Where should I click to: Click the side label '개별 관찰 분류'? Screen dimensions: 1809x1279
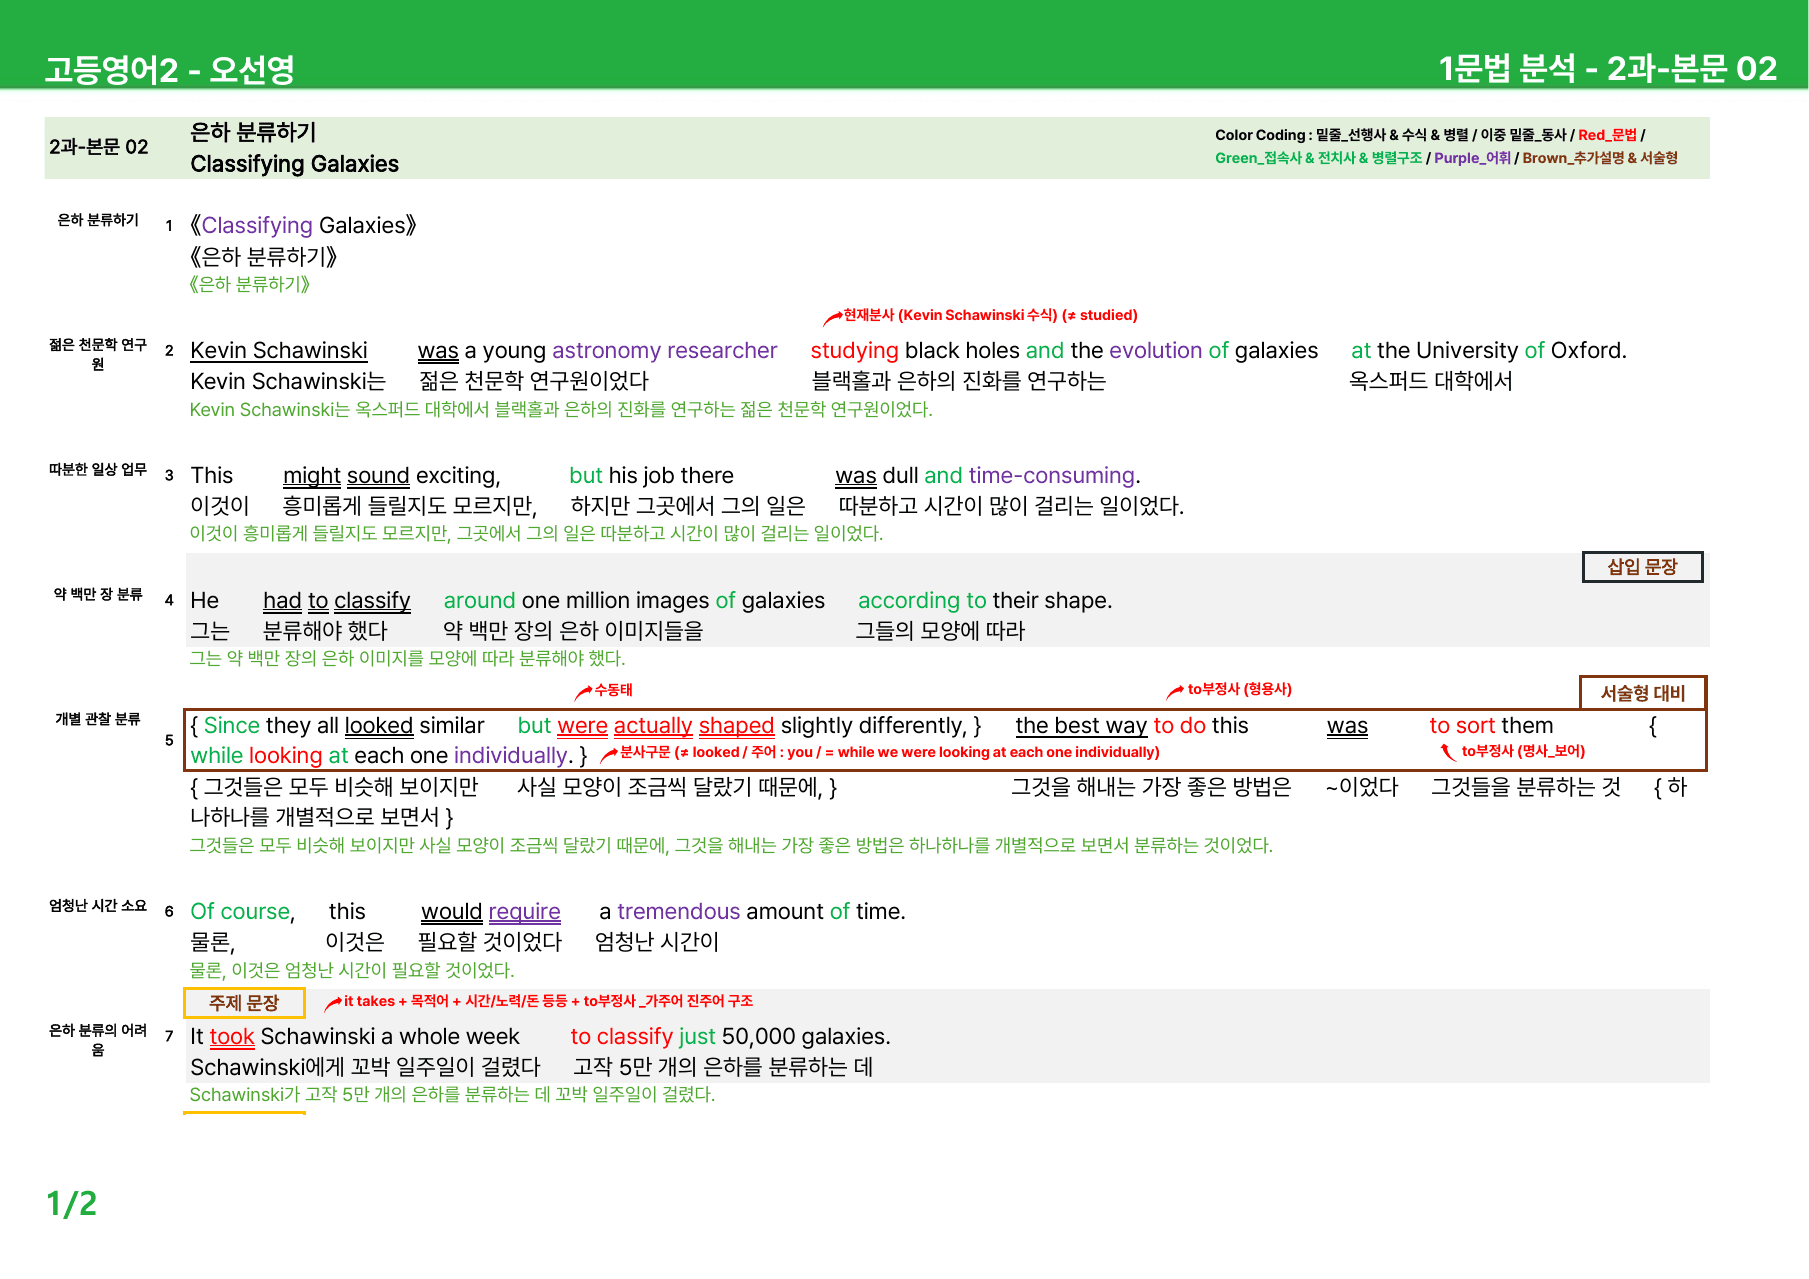(x=98, y=719)
